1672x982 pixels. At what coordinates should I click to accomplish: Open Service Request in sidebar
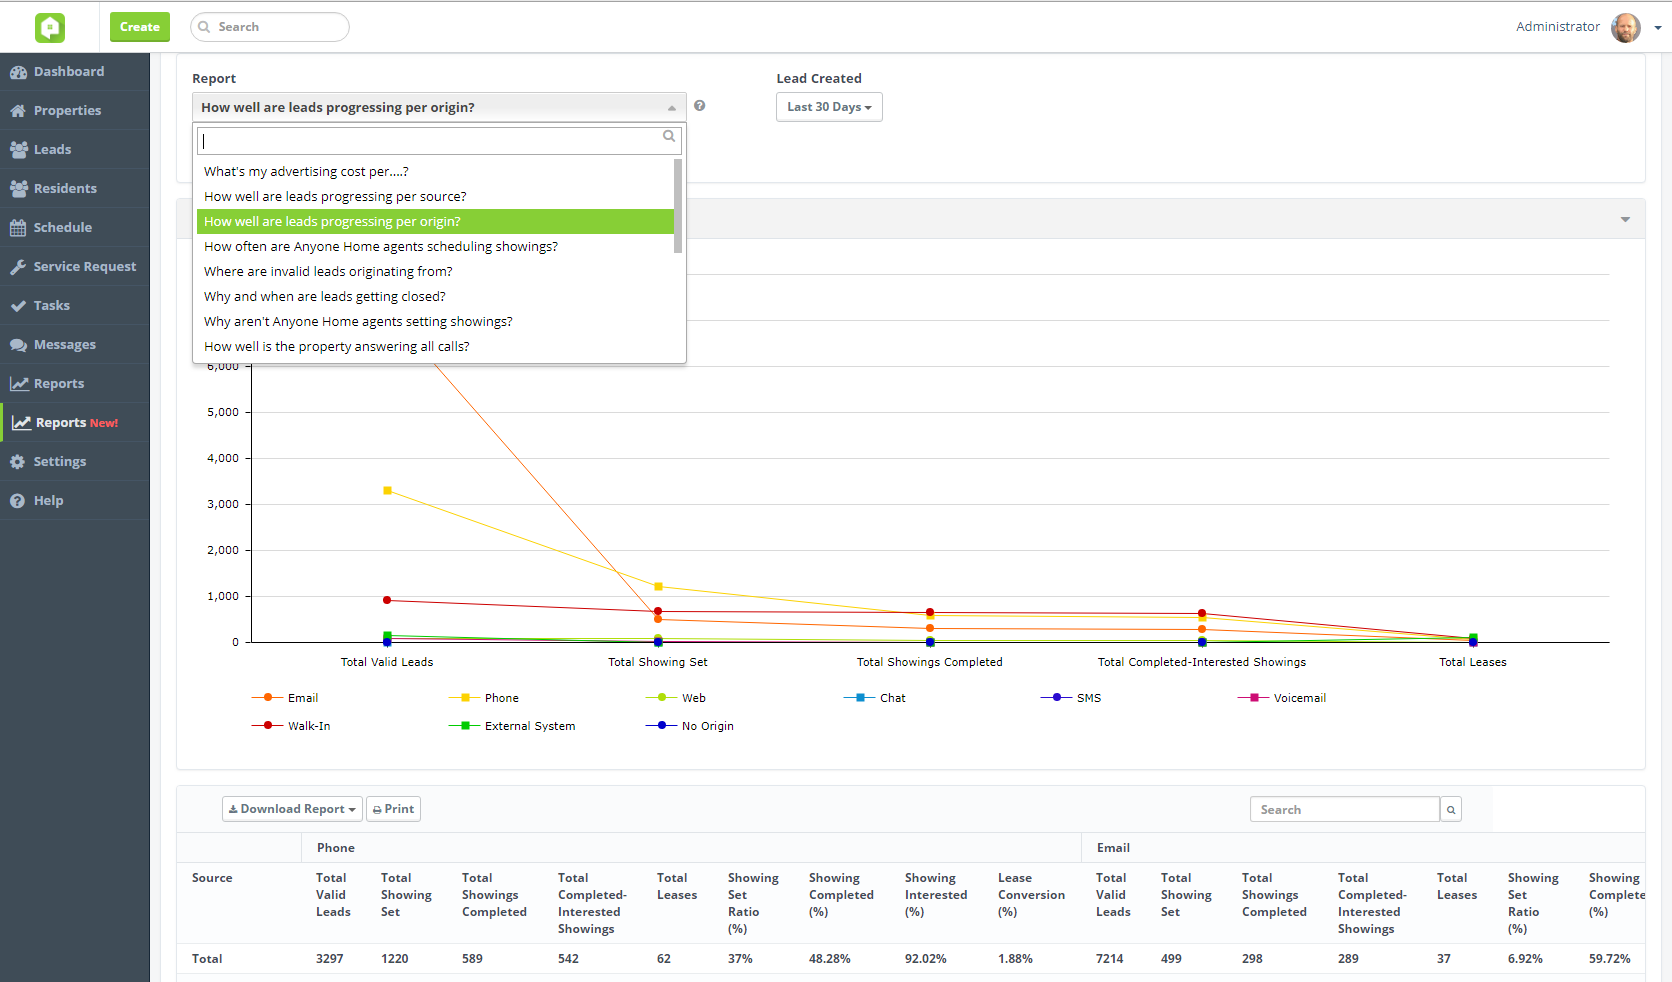[75, 267]
